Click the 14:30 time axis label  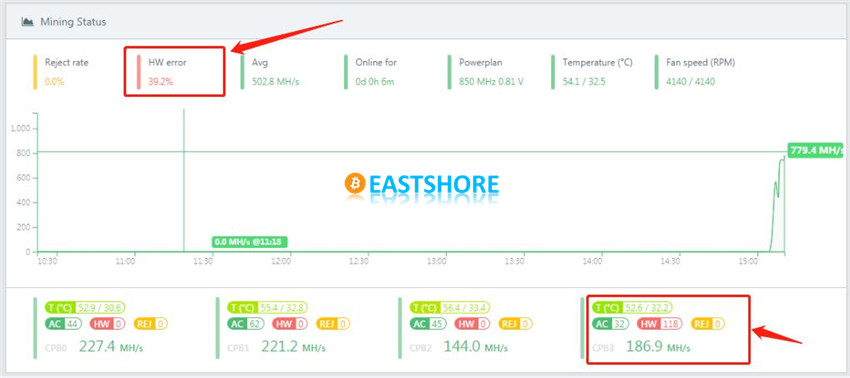coord(671,261)
